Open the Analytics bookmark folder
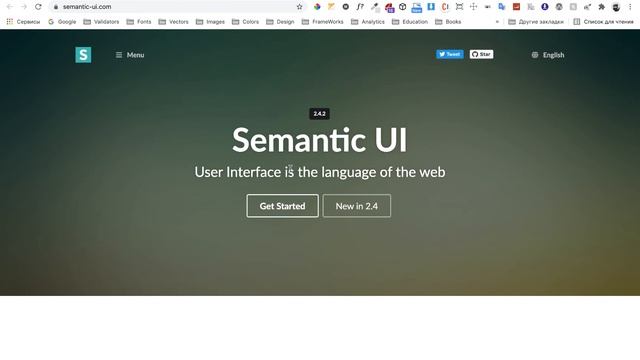This screenshot has width=640, height=360. [x=368, y=22]
